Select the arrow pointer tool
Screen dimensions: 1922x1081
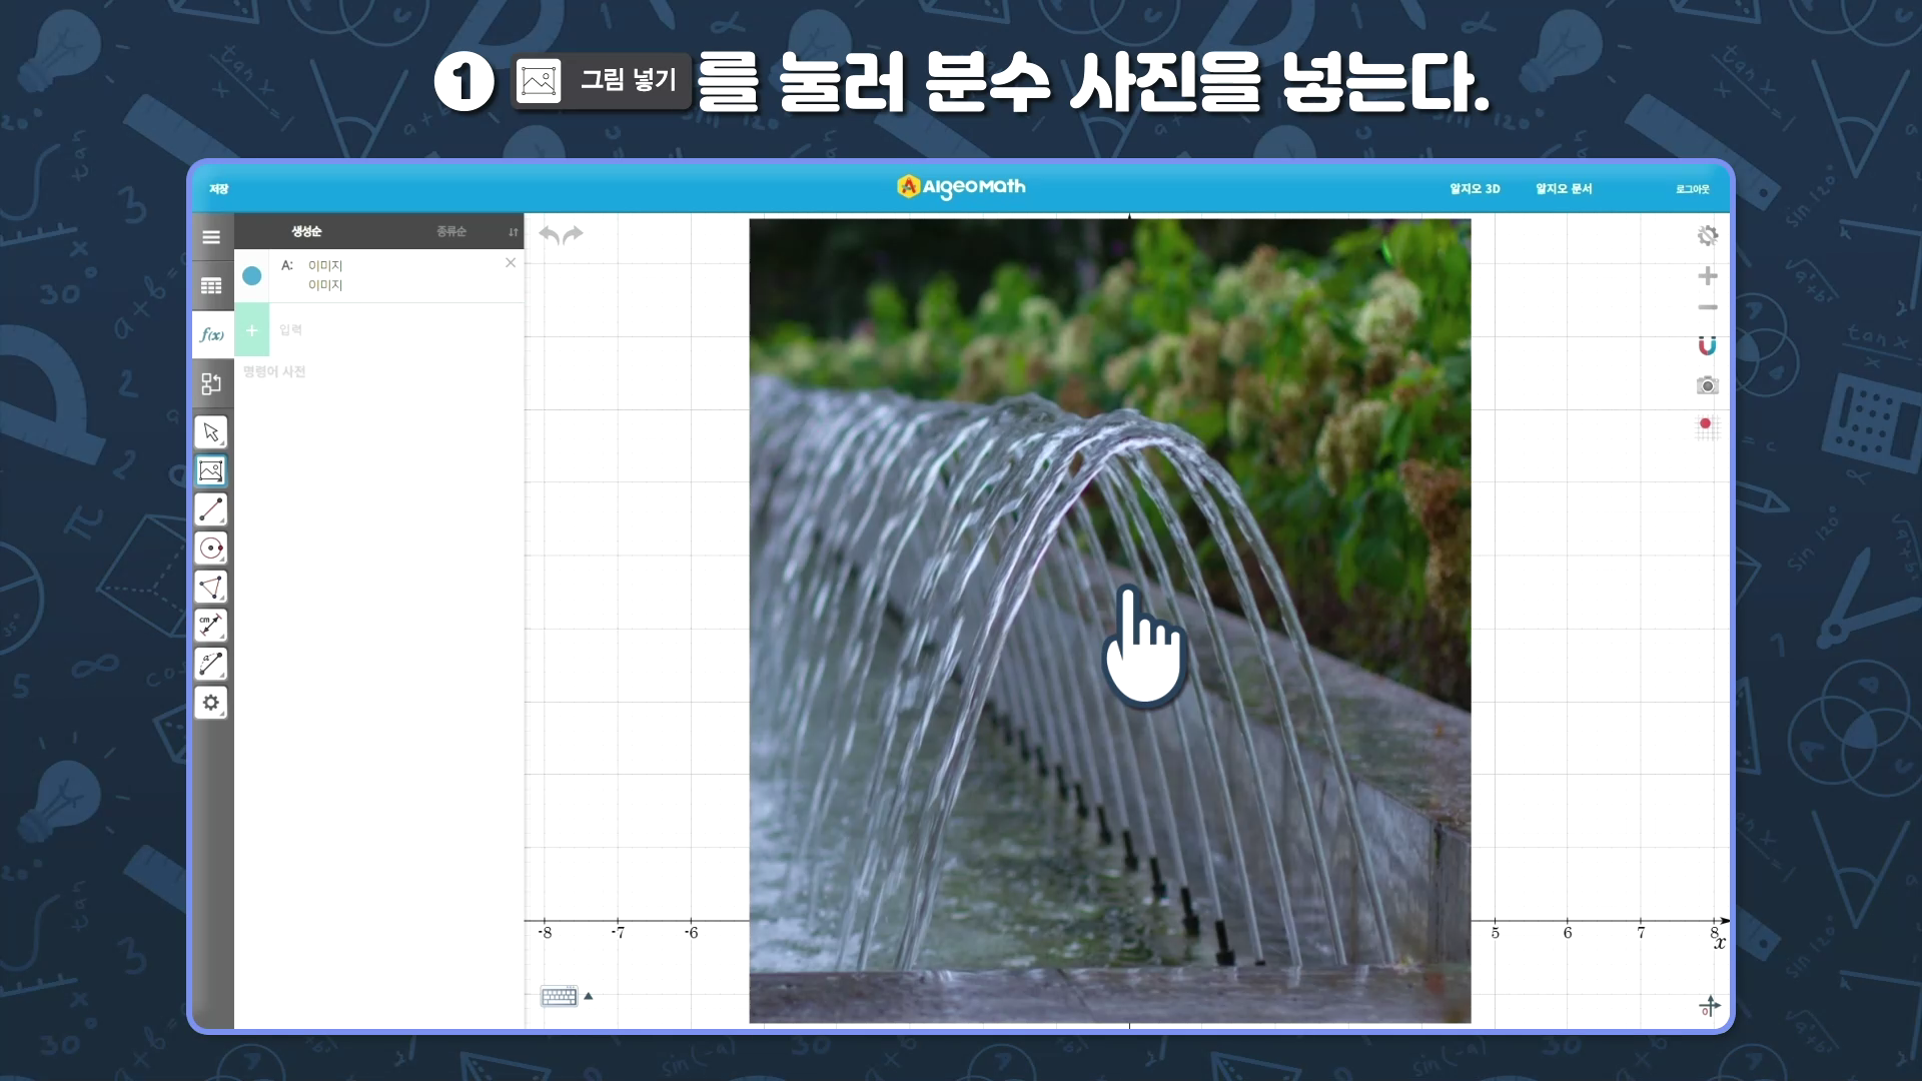(211, 432)
